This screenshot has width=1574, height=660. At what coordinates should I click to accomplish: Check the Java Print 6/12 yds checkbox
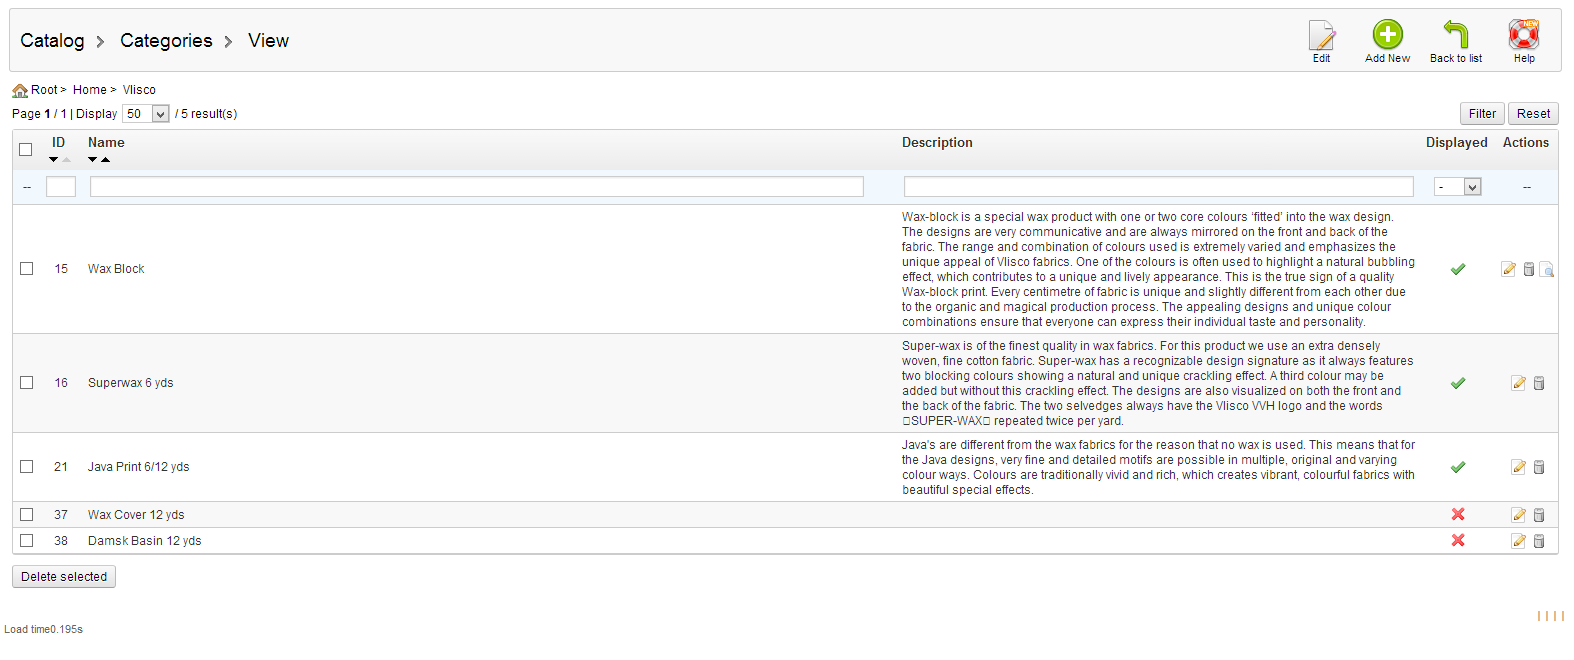coord(27,466)
